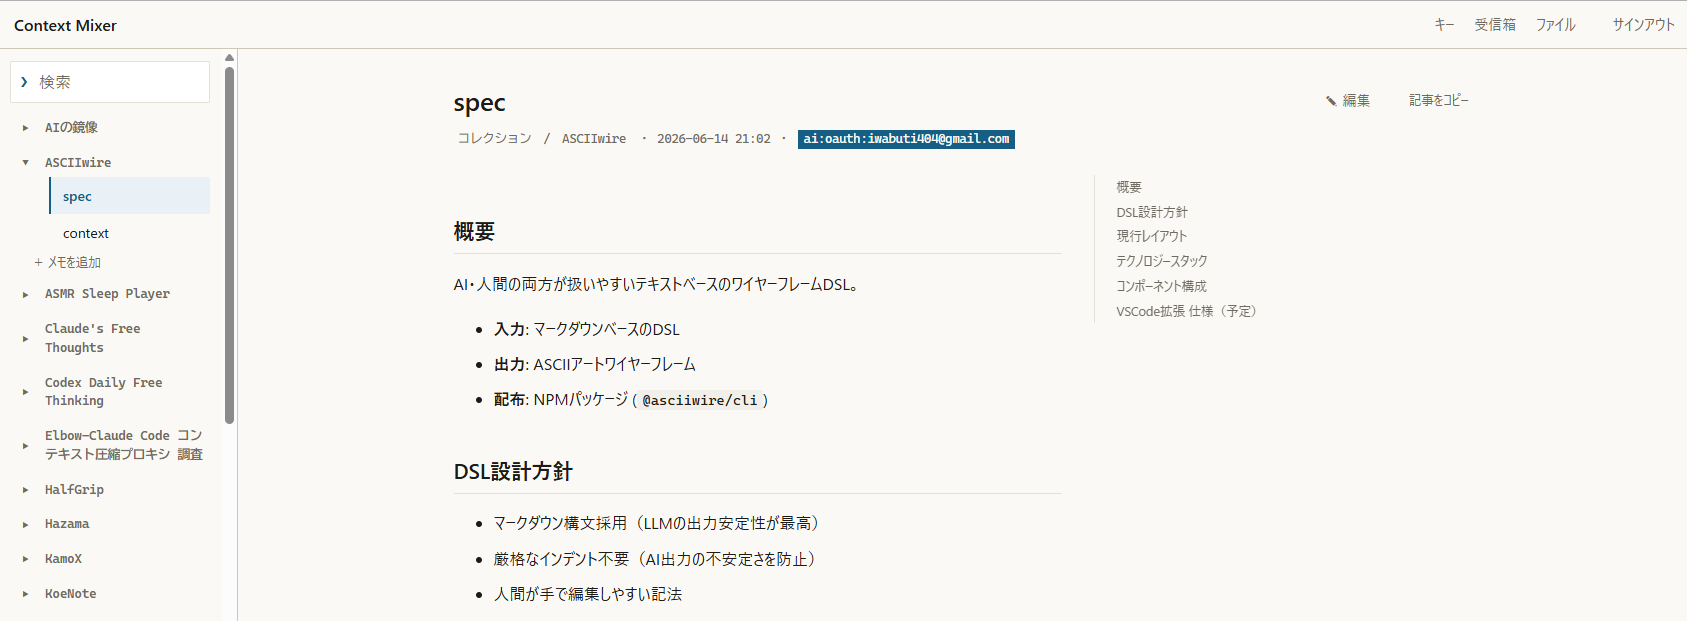
Task: Jump to 概要 in table of contents
Action: tap(1129, 187)
